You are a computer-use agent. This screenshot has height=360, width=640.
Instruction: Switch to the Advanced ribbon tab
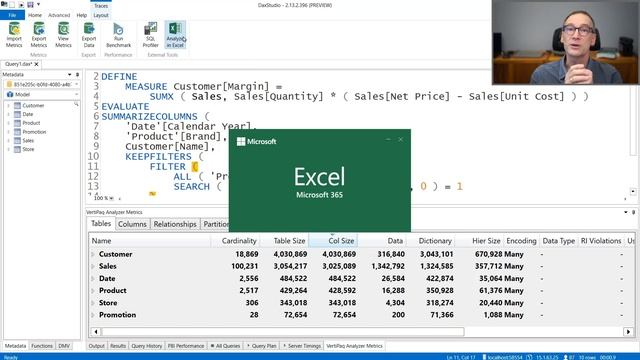59,15
